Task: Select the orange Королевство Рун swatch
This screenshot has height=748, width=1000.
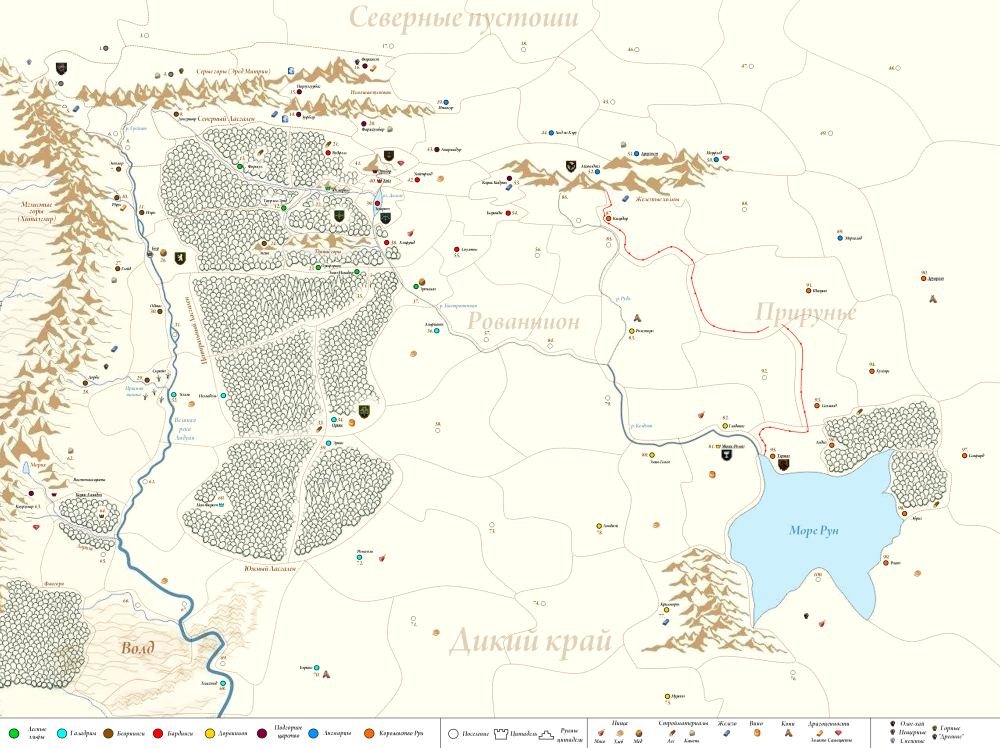Action: (x=369, y=733)
